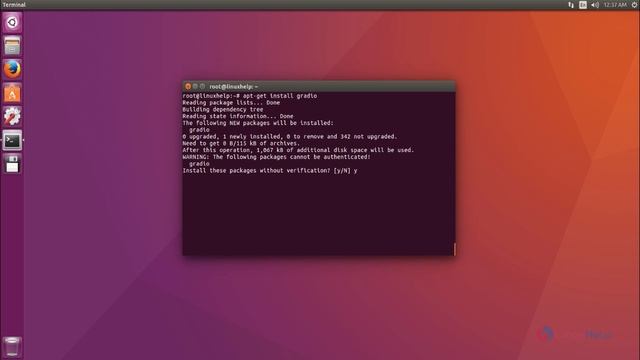Click 'Need to get 0 B/115 kB' line
The image size is (640, 360).
click(241, 143)
